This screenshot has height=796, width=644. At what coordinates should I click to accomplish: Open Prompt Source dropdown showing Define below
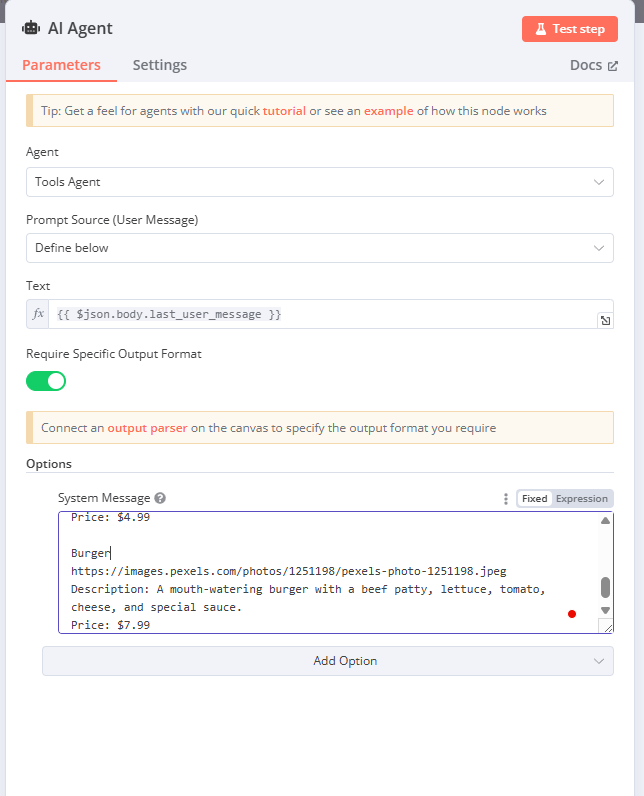[320, 248]
